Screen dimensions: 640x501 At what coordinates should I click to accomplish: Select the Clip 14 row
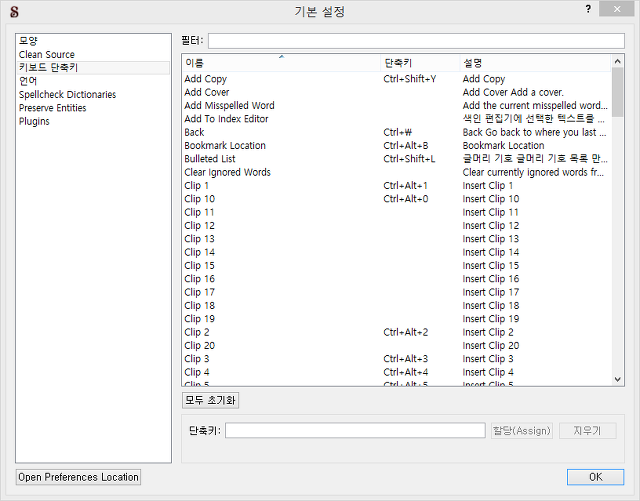[396, 252]
